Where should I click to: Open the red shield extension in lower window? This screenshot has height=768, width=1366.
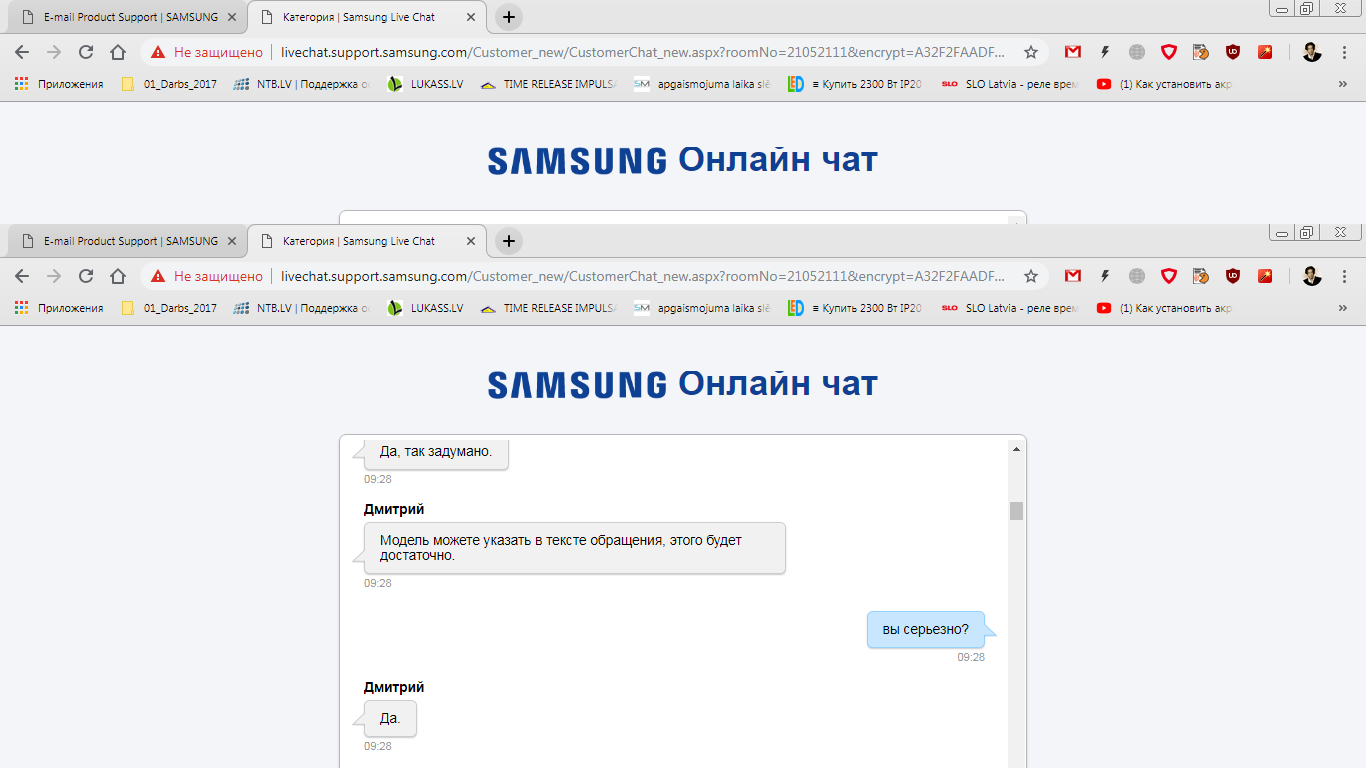(x=1169, y=276)
